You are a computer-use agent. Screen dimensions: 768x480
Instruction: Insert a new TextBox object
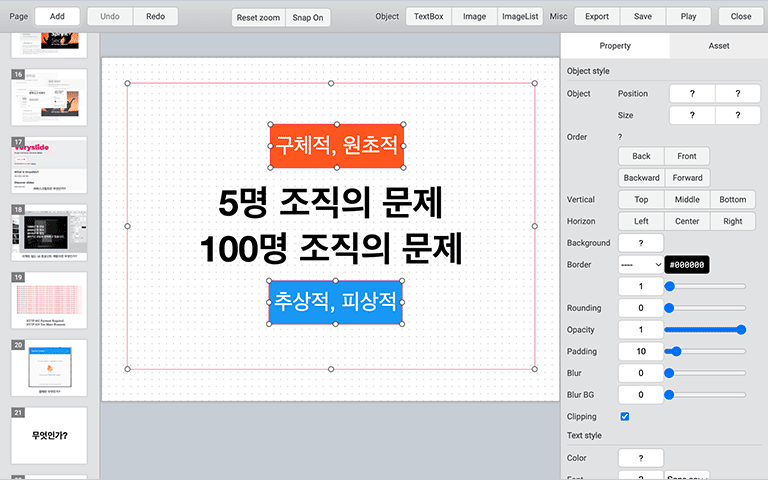pyautogui.click(x=429, y=16)
